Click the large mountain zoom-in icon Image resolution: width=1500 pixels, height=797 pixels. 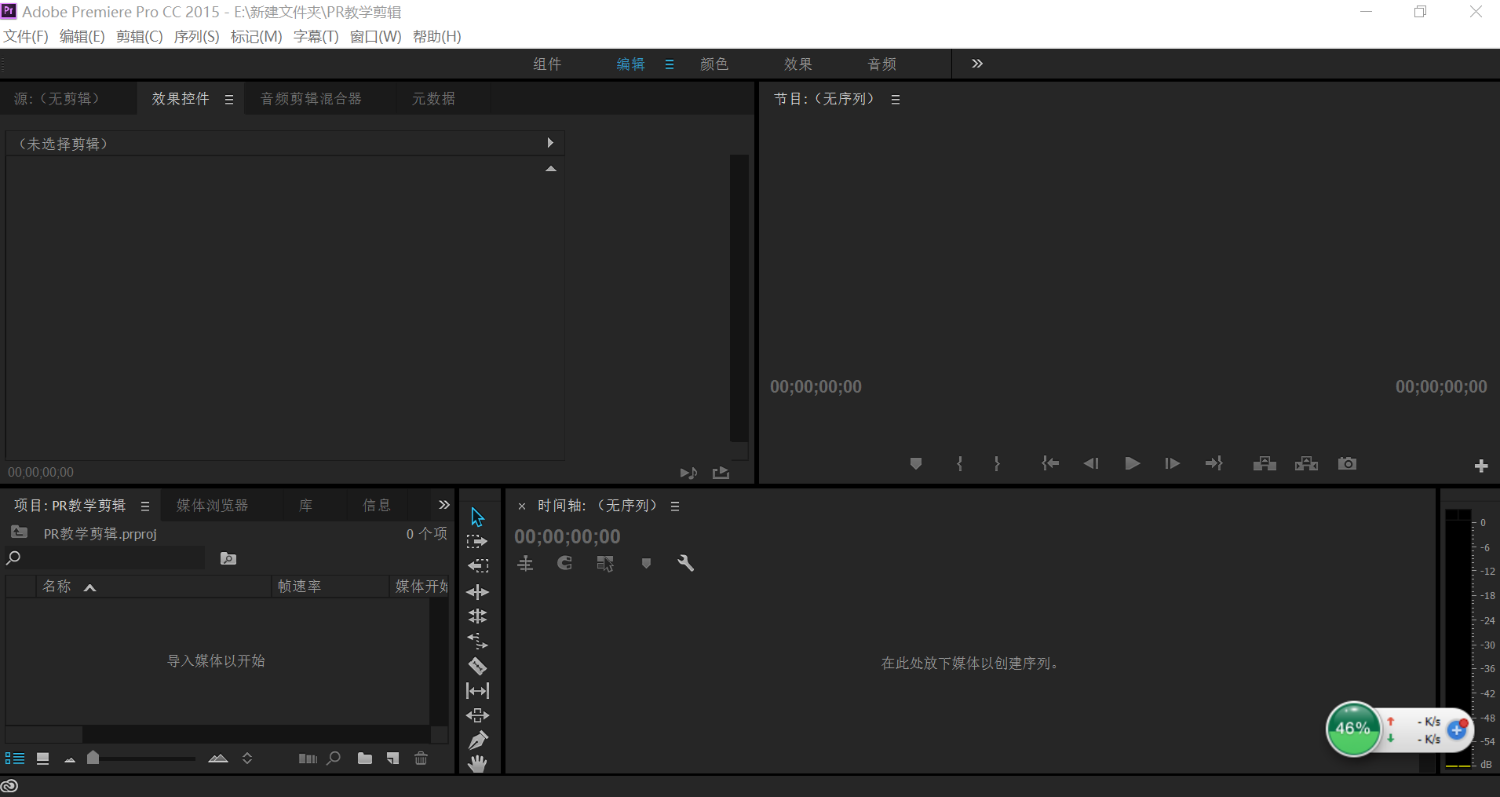coord(218,759)
